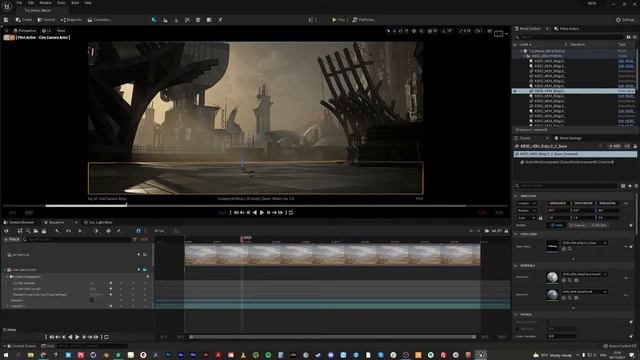
Task: Open the Lit view mode dropdown
Action: coord(47,31)
